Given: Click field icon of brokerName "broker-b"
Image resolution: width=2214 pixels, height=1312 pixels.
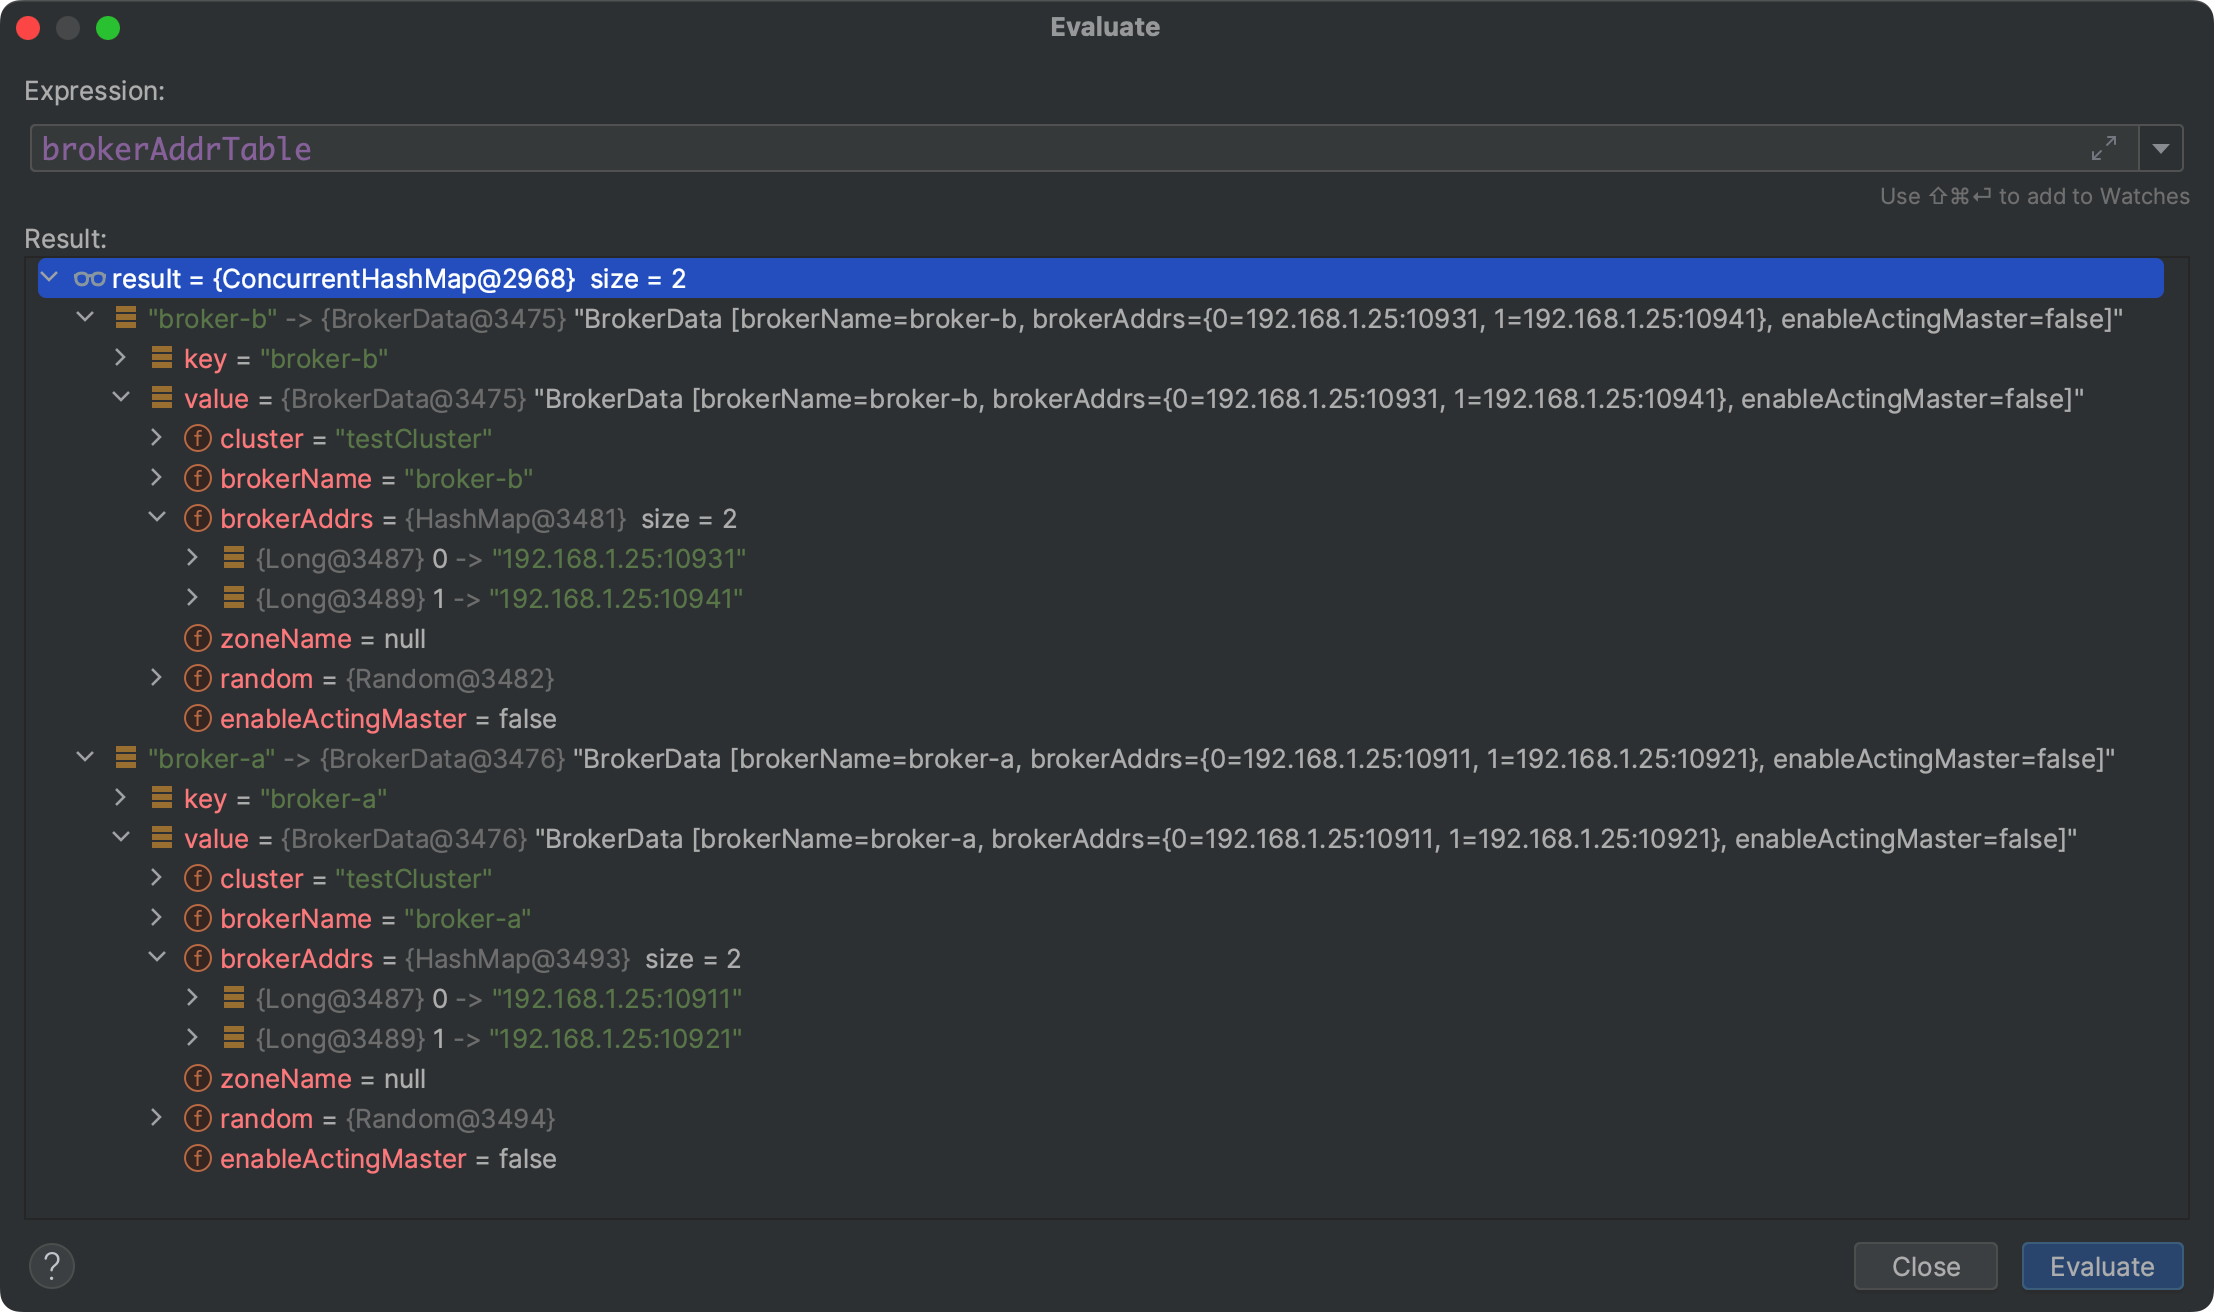Looking at the screenshot, I should [198, 478].
